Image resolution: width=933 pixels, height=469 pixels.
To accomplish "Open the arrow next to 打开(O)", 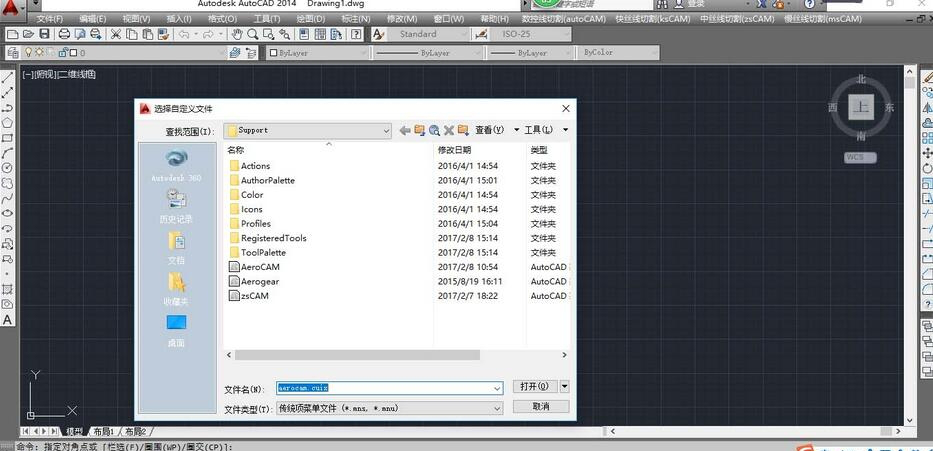I will (x=564, y=386).
